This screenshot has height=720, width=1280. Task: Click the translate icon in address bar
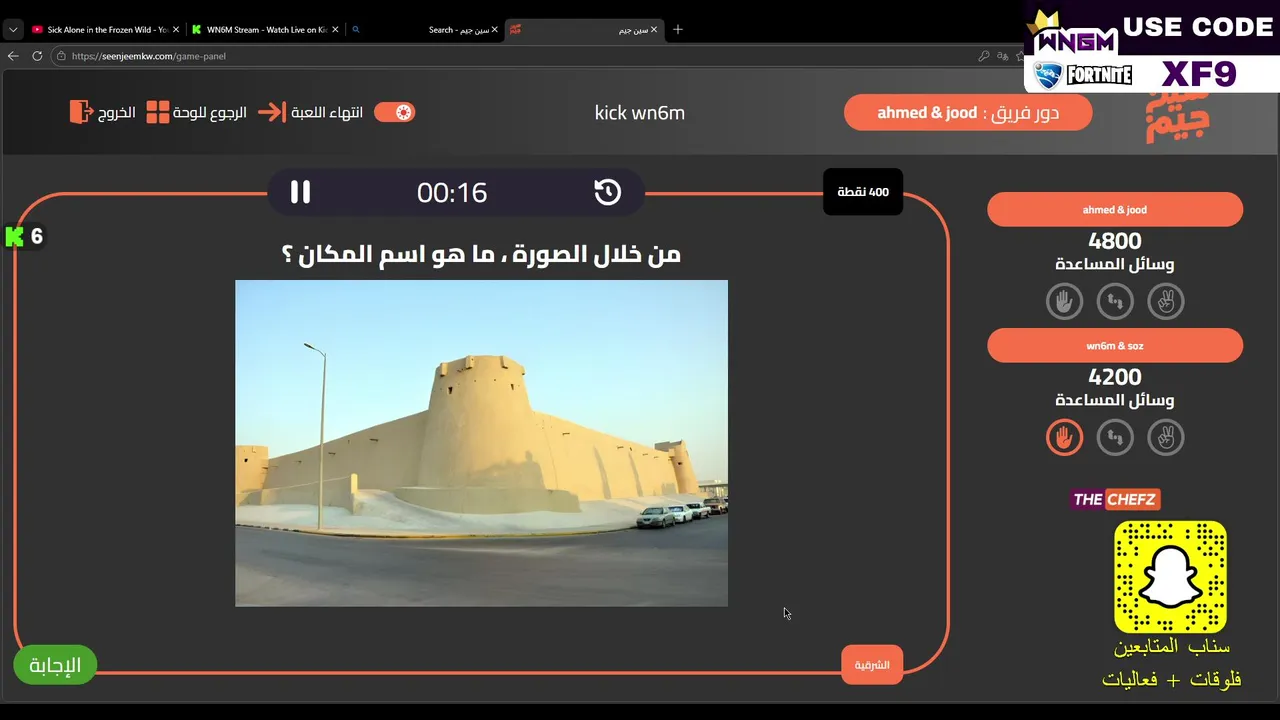[x=1003, y=56]
